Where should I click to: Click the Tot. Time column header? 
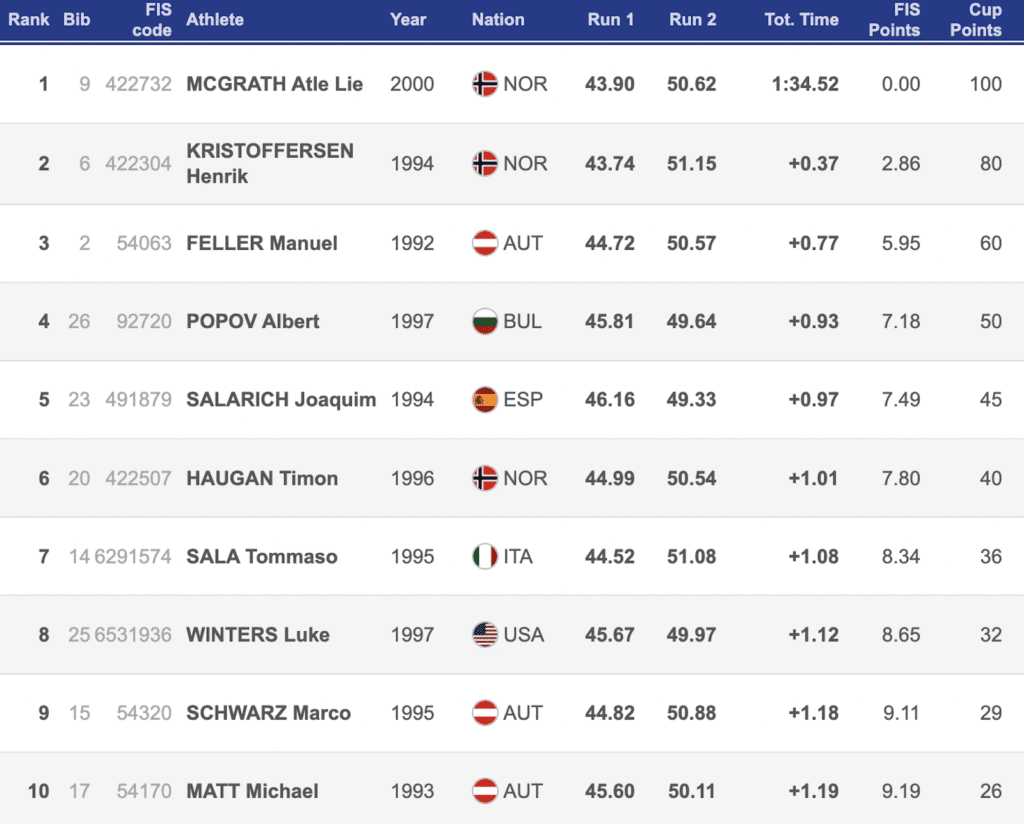click(x=801, y=19)
